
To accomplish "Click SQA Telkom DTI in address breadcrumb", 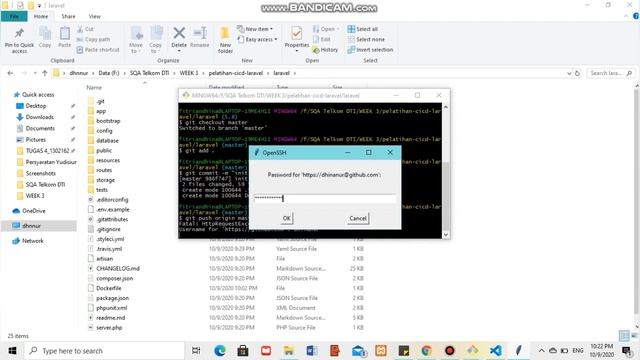I will (x=149, y=73).
